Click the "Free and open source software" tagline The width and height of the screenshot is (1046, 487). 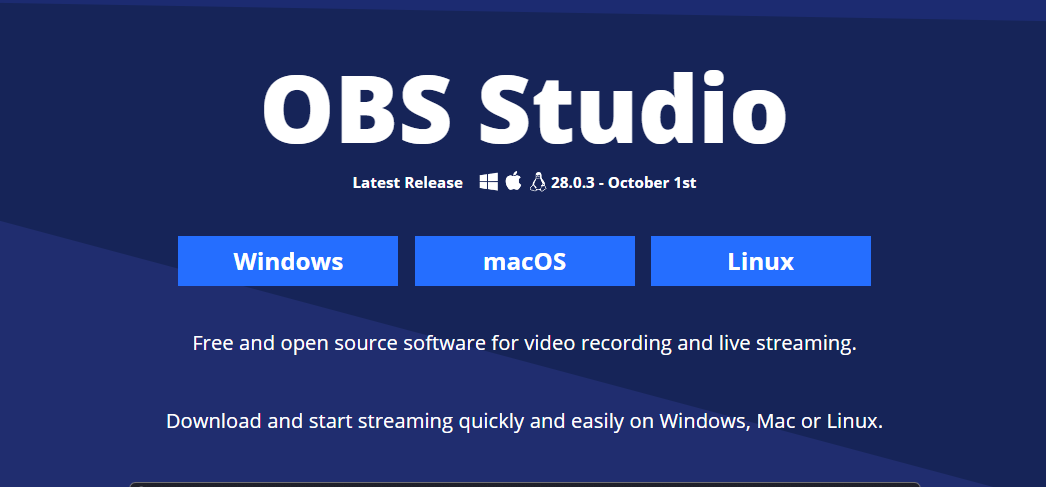tap(524, 344)
